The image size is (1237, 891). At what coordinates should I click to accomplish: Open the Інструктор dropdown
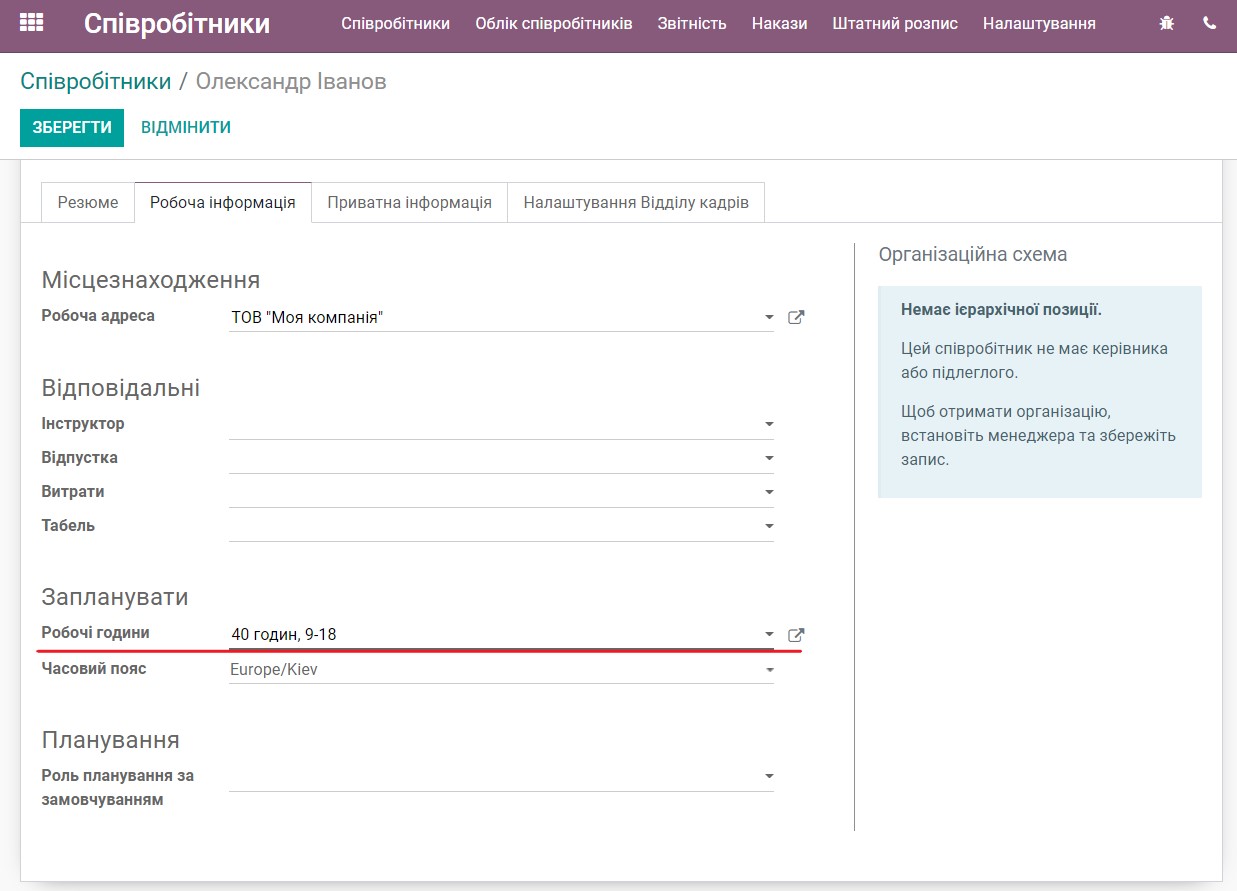768,423
